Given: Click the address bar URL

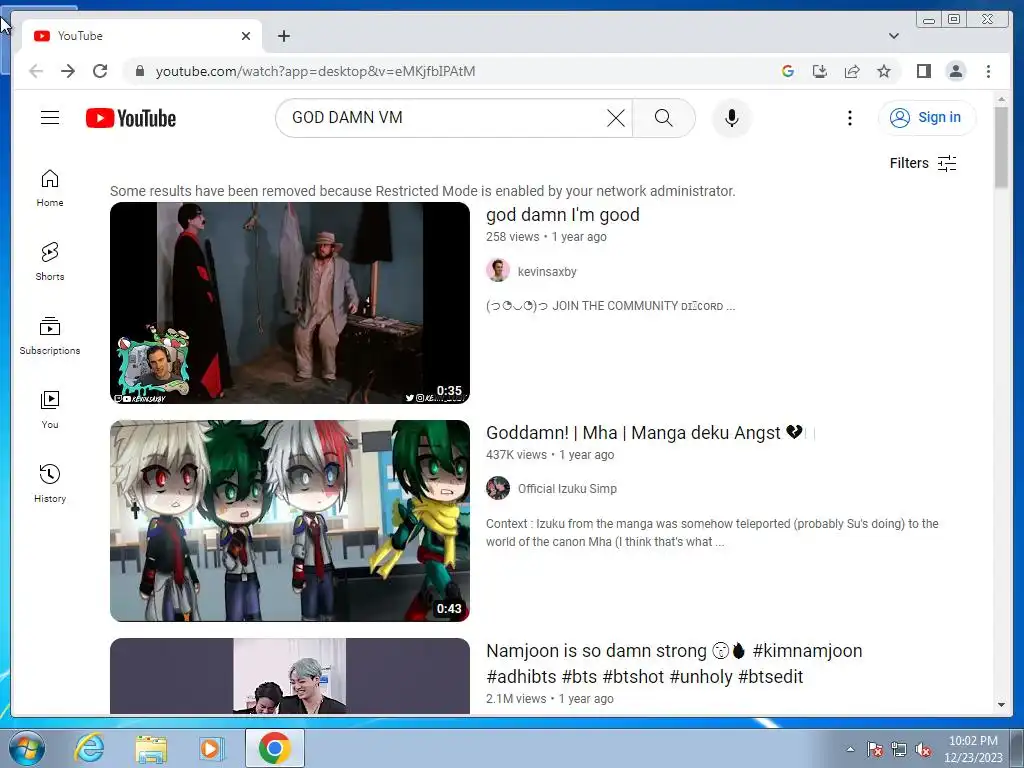Looking at the screenshot, I should (315, 71).
